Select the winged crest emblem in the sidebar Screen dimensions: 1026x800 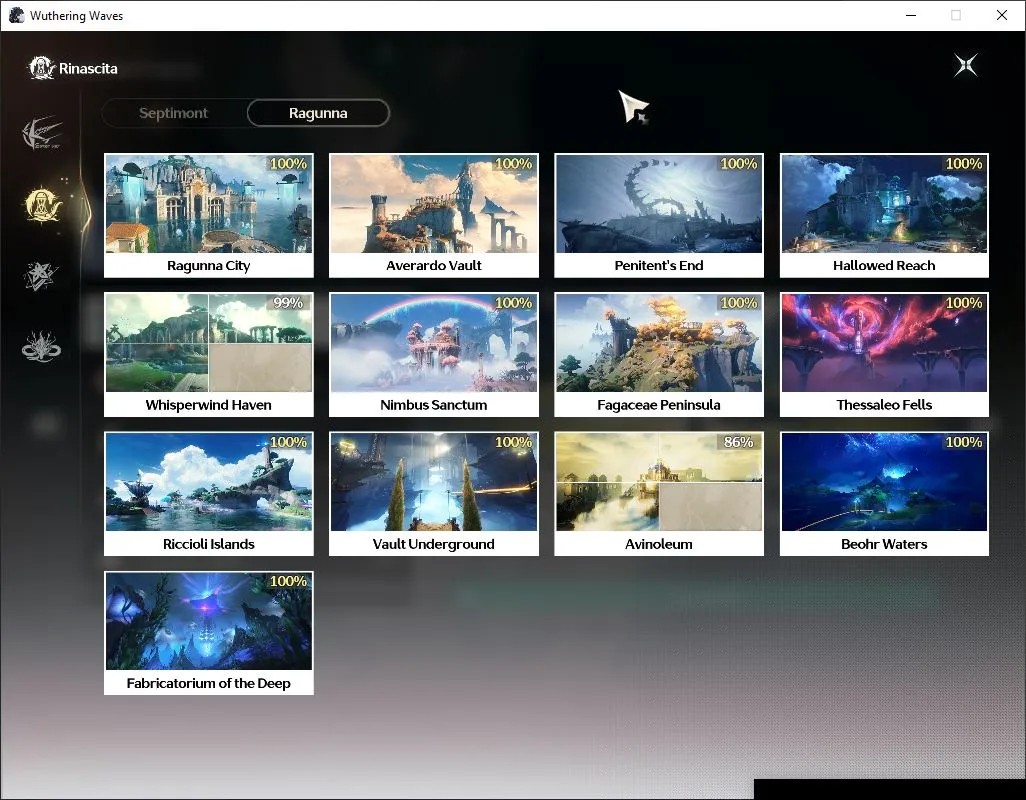pyautogui.click(x=41, y=347)
